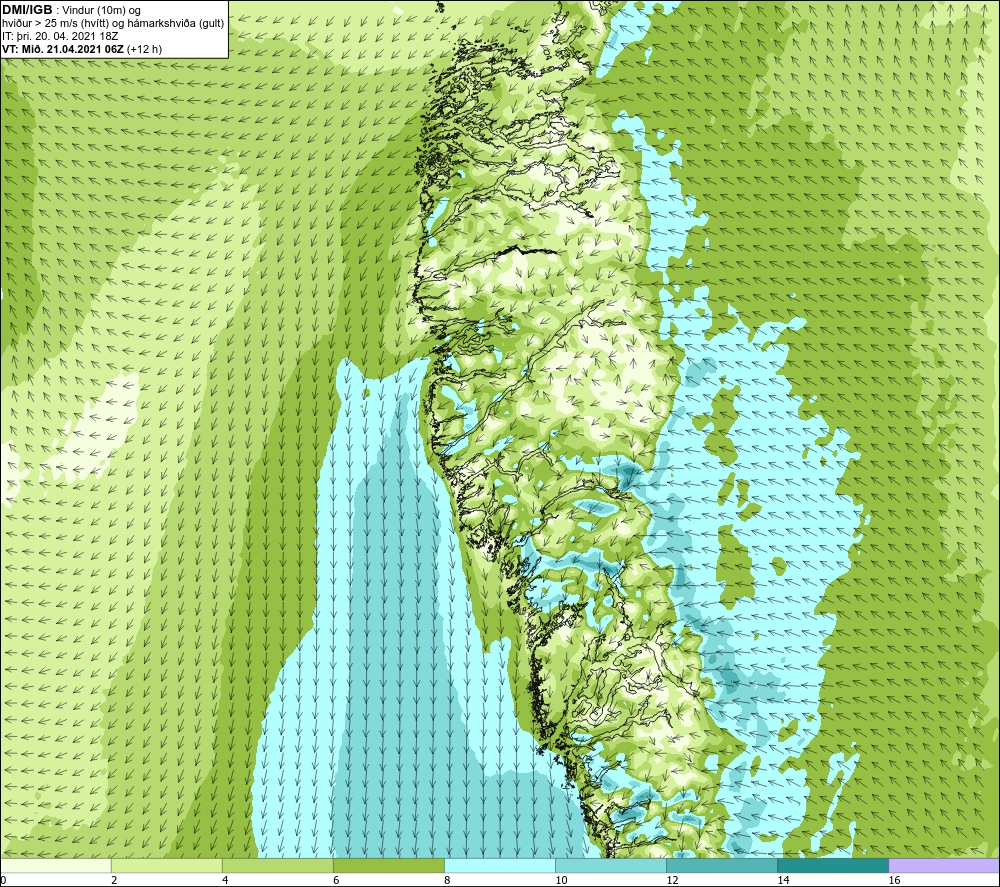1000x887 pixels.
Task: Click the 4–6 m/s green legend swatch
Action: pyautogui.click(x=277, y=865)
